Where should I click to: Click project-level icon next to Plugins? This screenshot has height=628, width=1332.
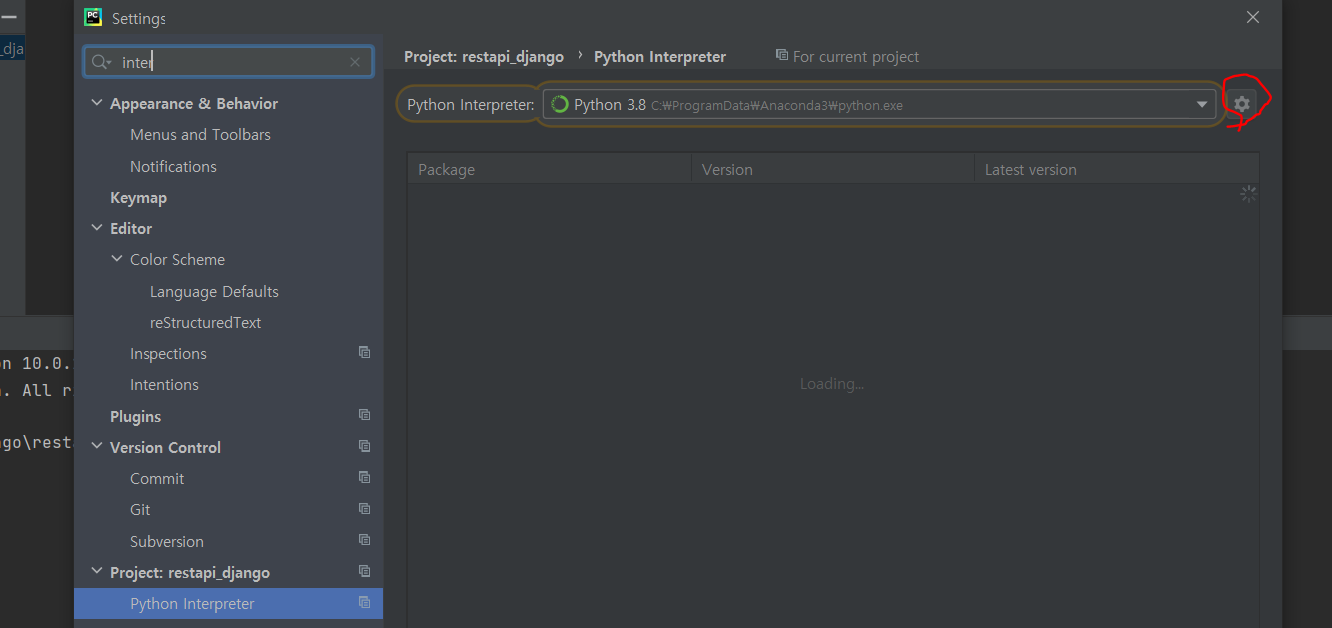(x=365, y=415)
